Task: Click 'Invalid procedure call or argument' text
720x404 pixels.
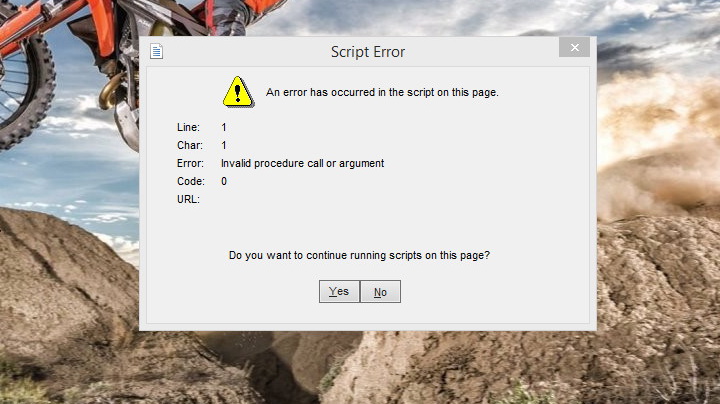Action: [x=302, y=163]
